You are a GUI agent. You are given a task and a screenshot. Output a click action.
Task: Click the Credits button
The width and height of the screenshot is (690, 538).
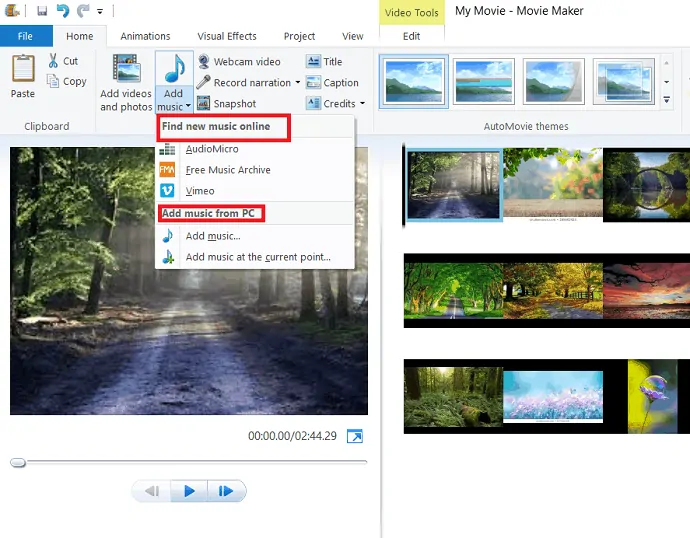pos(331,104)
